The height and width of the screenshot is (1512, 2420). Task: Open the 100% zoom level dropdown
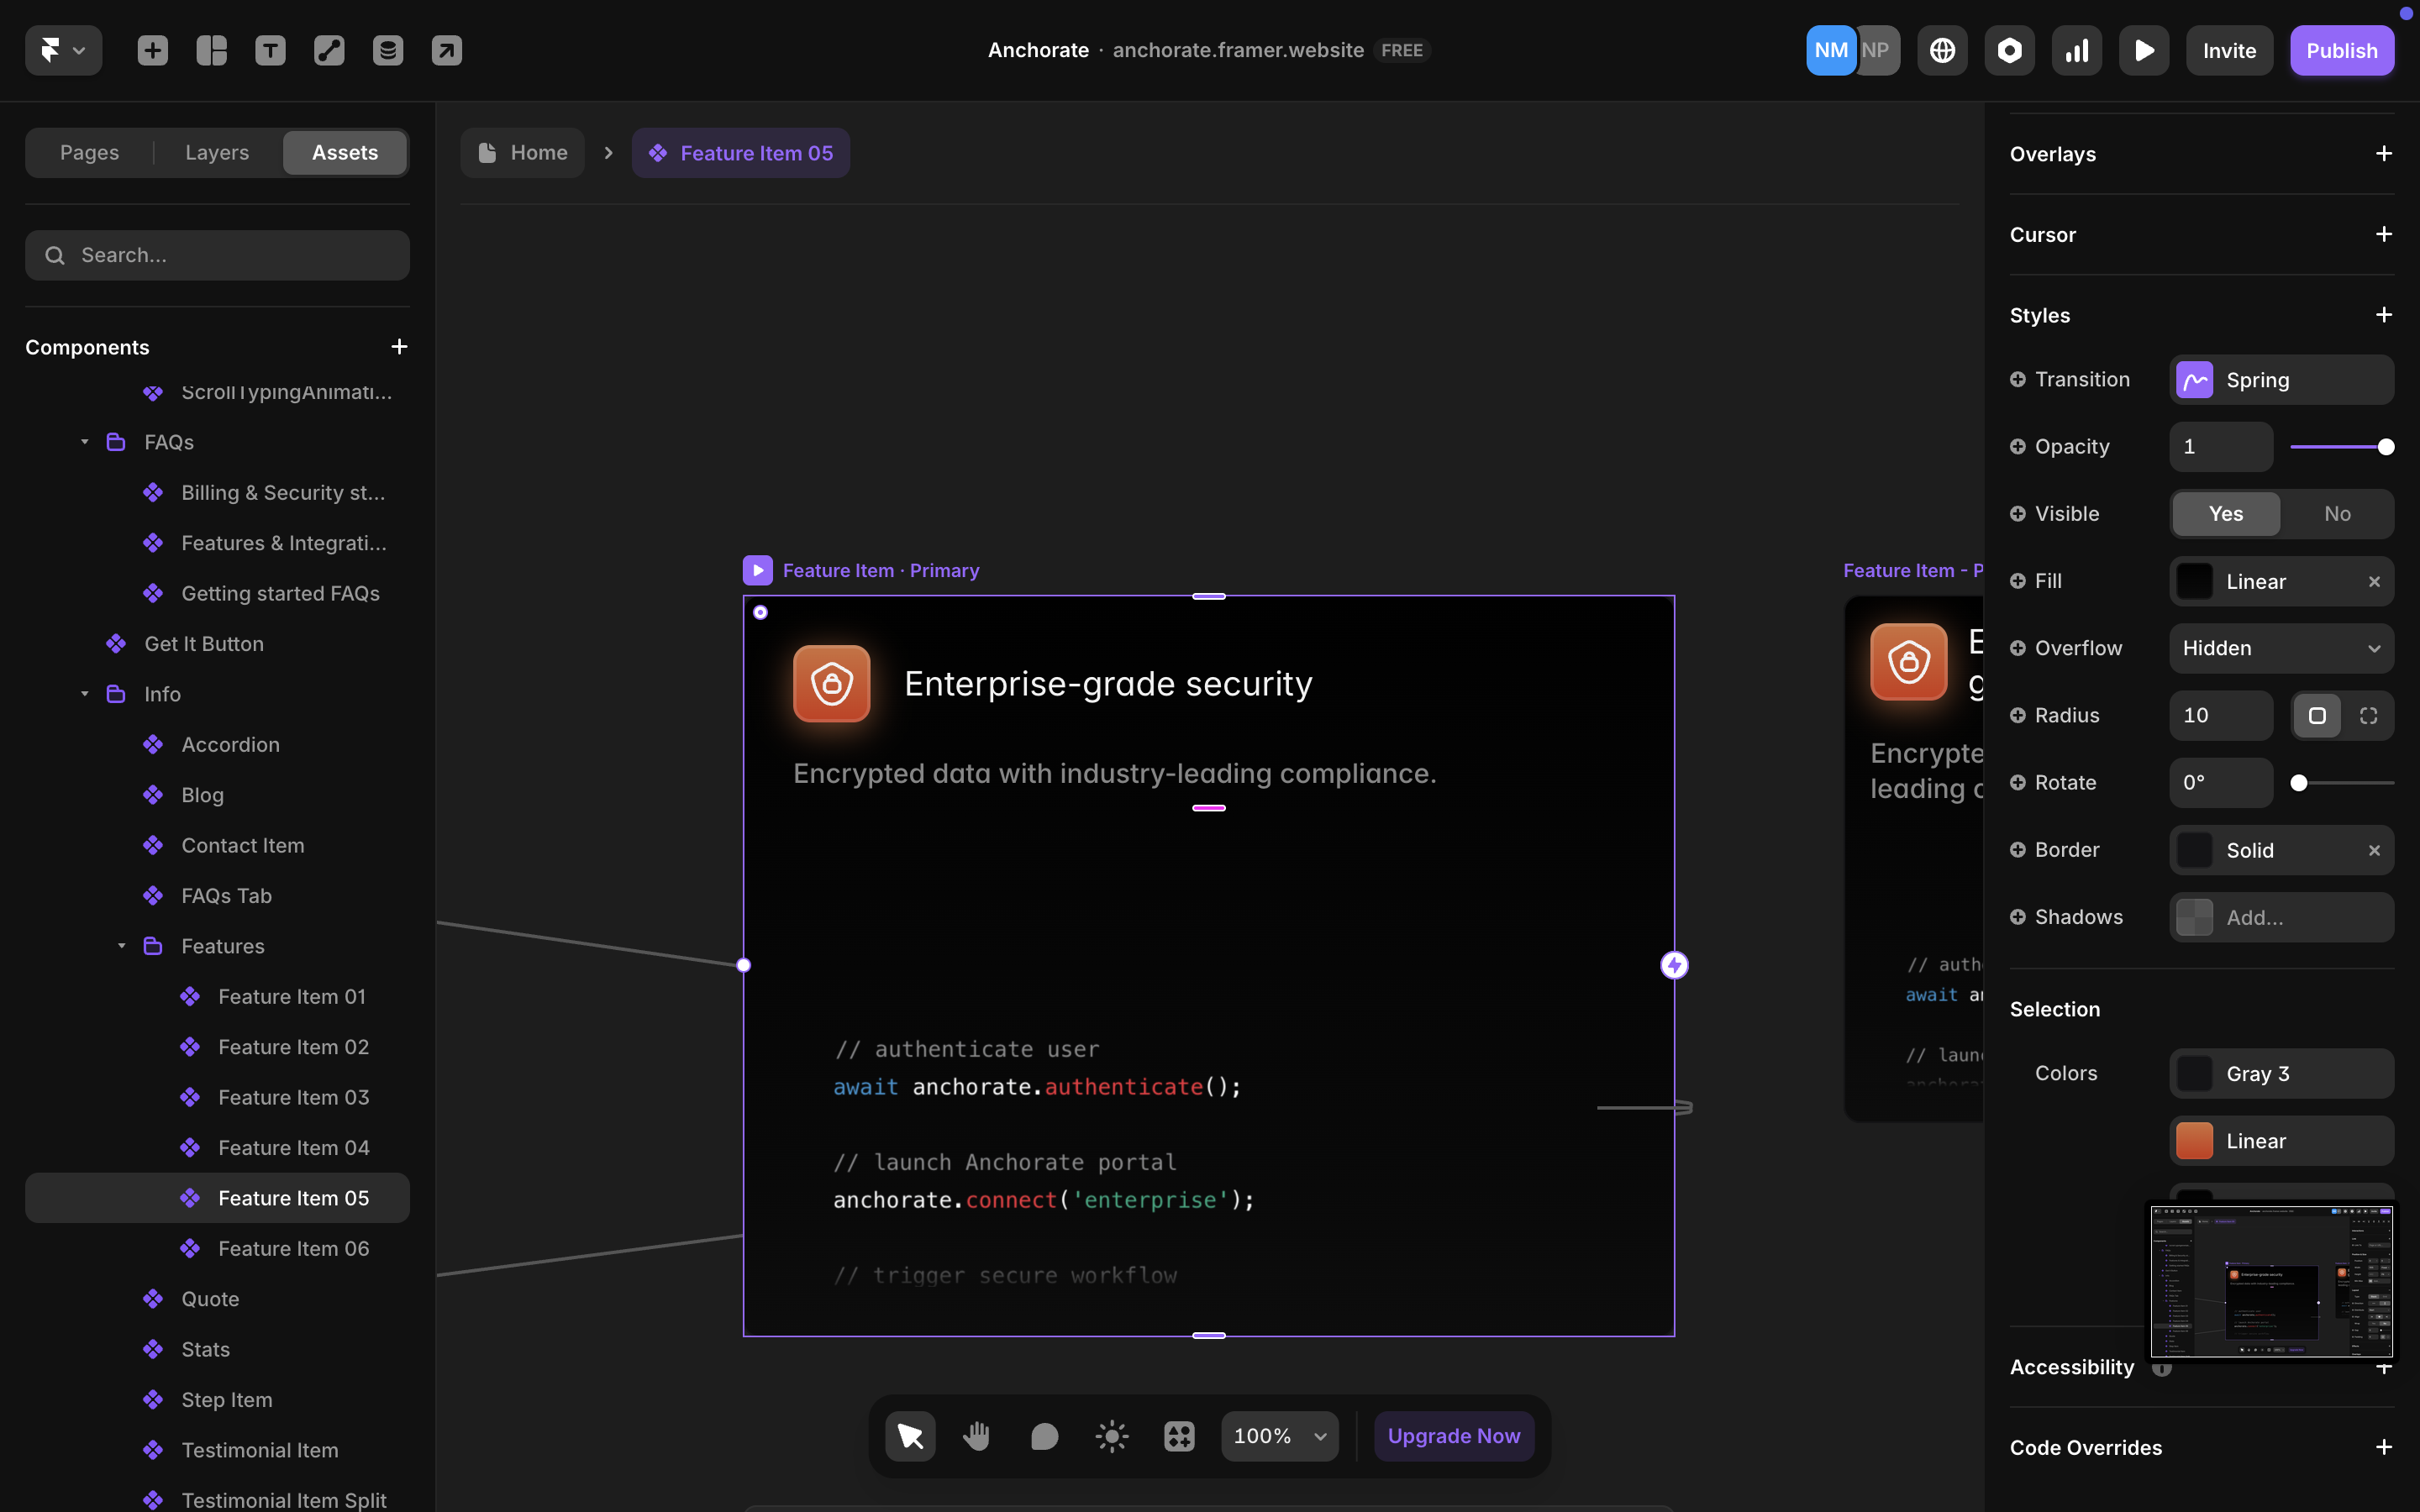point(1279,1436)
